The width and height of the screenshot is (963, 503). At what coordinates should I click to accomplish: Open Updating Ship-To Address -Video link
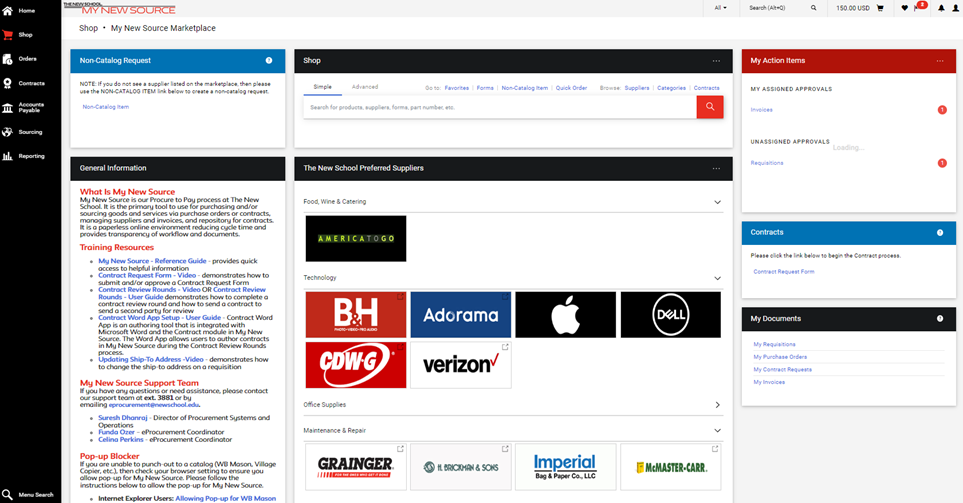coord(150,359)
